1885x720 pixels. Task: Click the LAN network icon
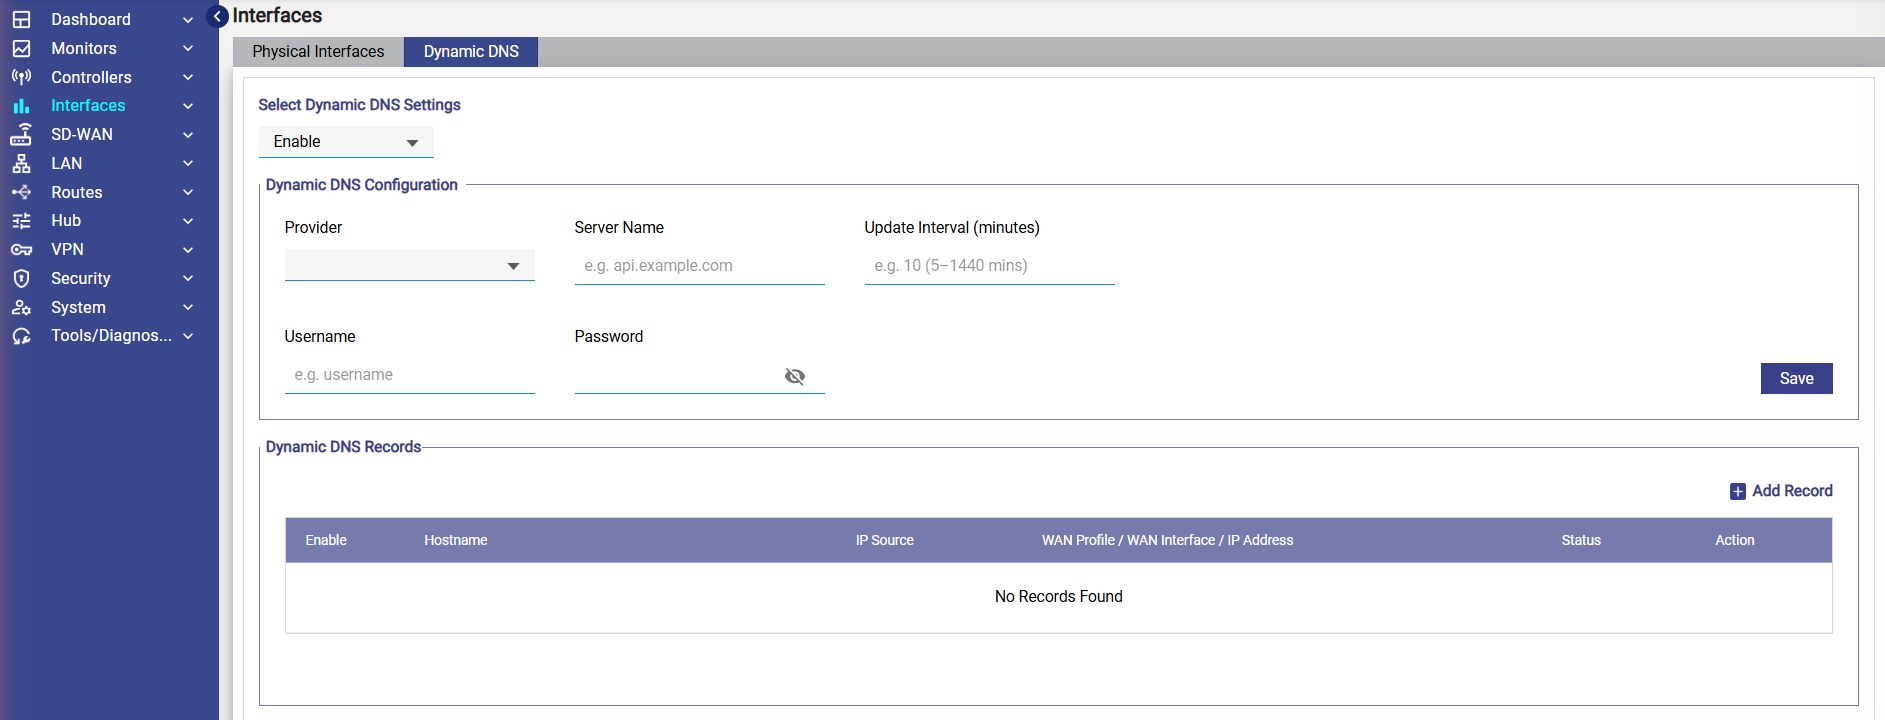point(21,163)
